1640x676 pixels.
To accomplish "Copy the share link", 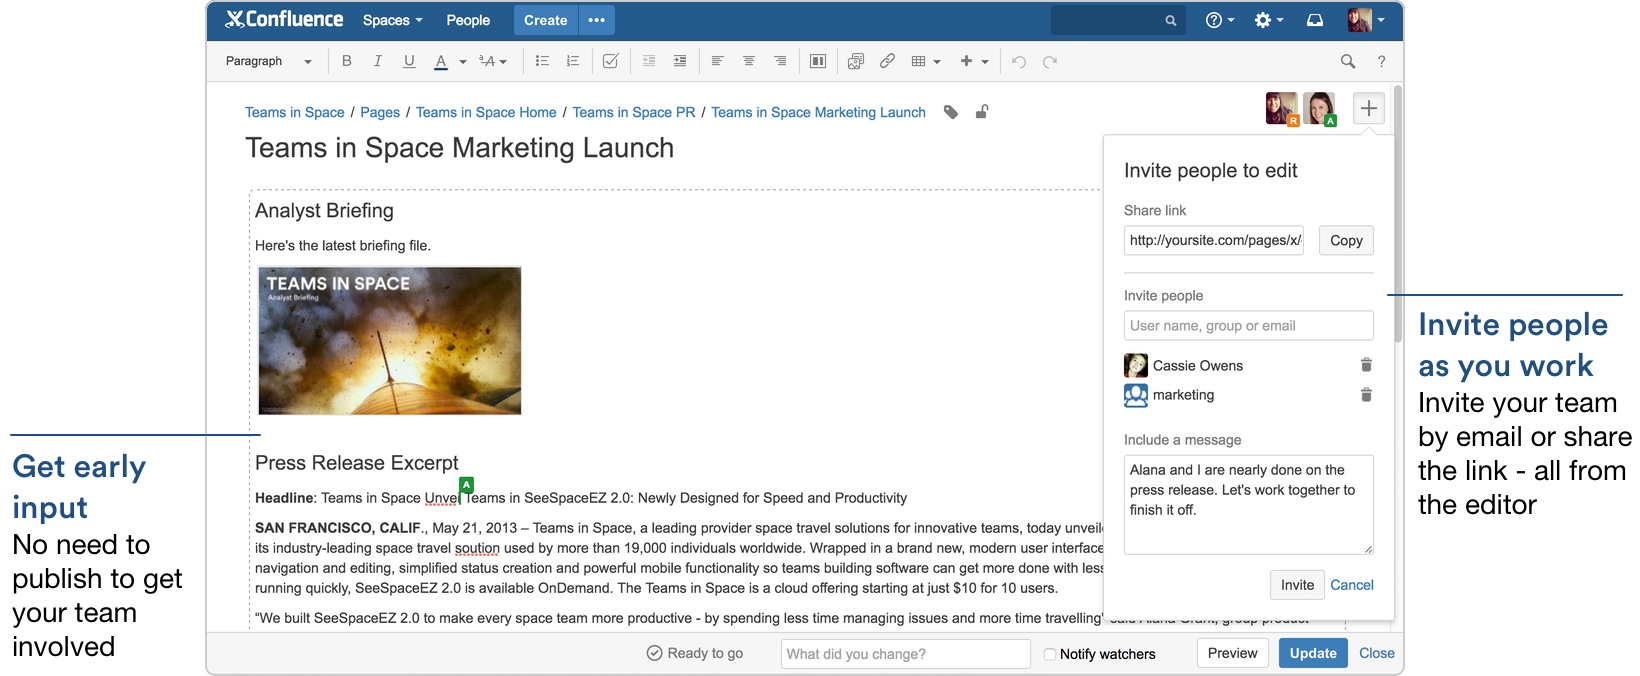I will coord(1346,240).
